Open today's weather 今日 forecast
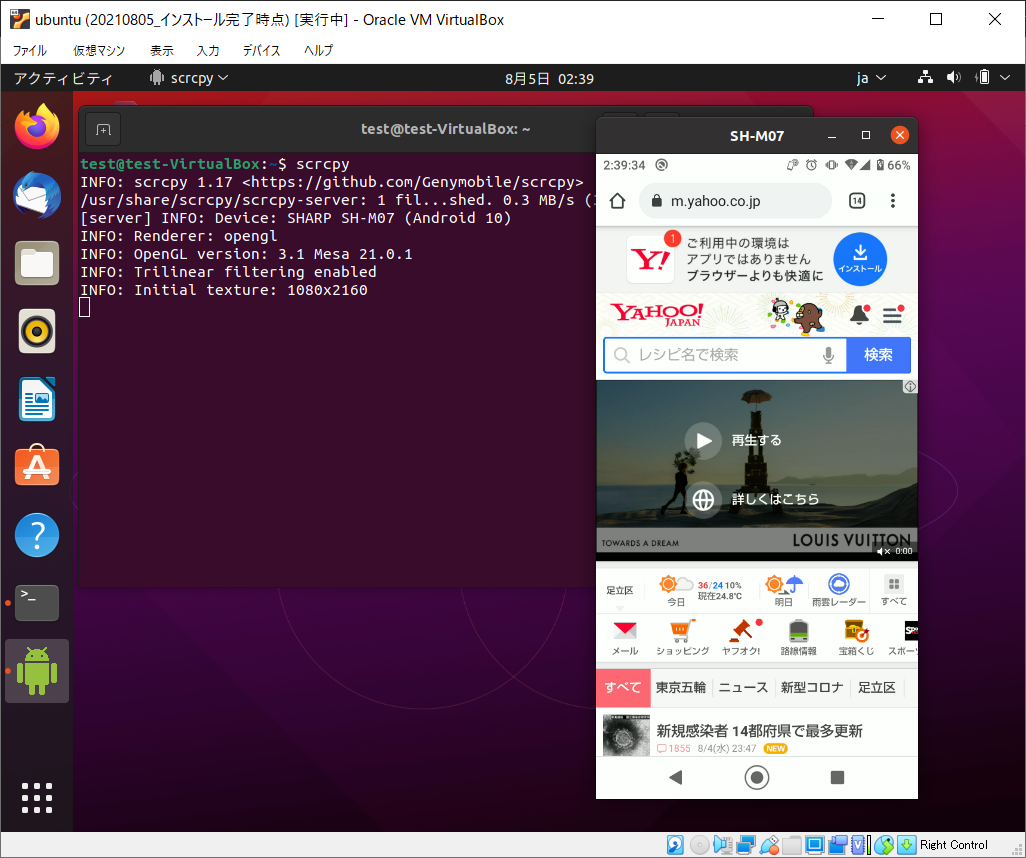Image resolution: width=1026 pixels, height=858 pixels. point(676,591)
